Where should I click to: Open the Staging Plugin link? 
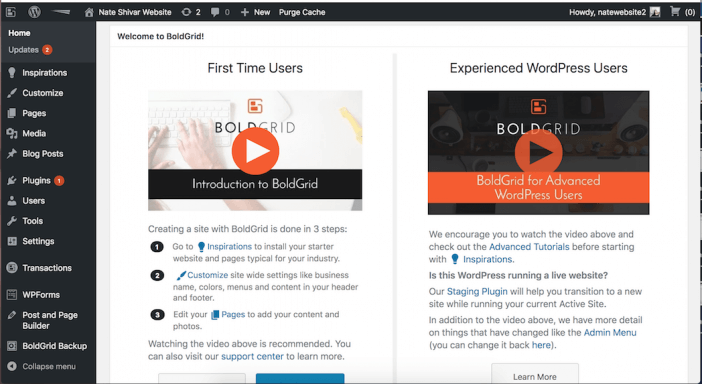(x=477, y=291)
